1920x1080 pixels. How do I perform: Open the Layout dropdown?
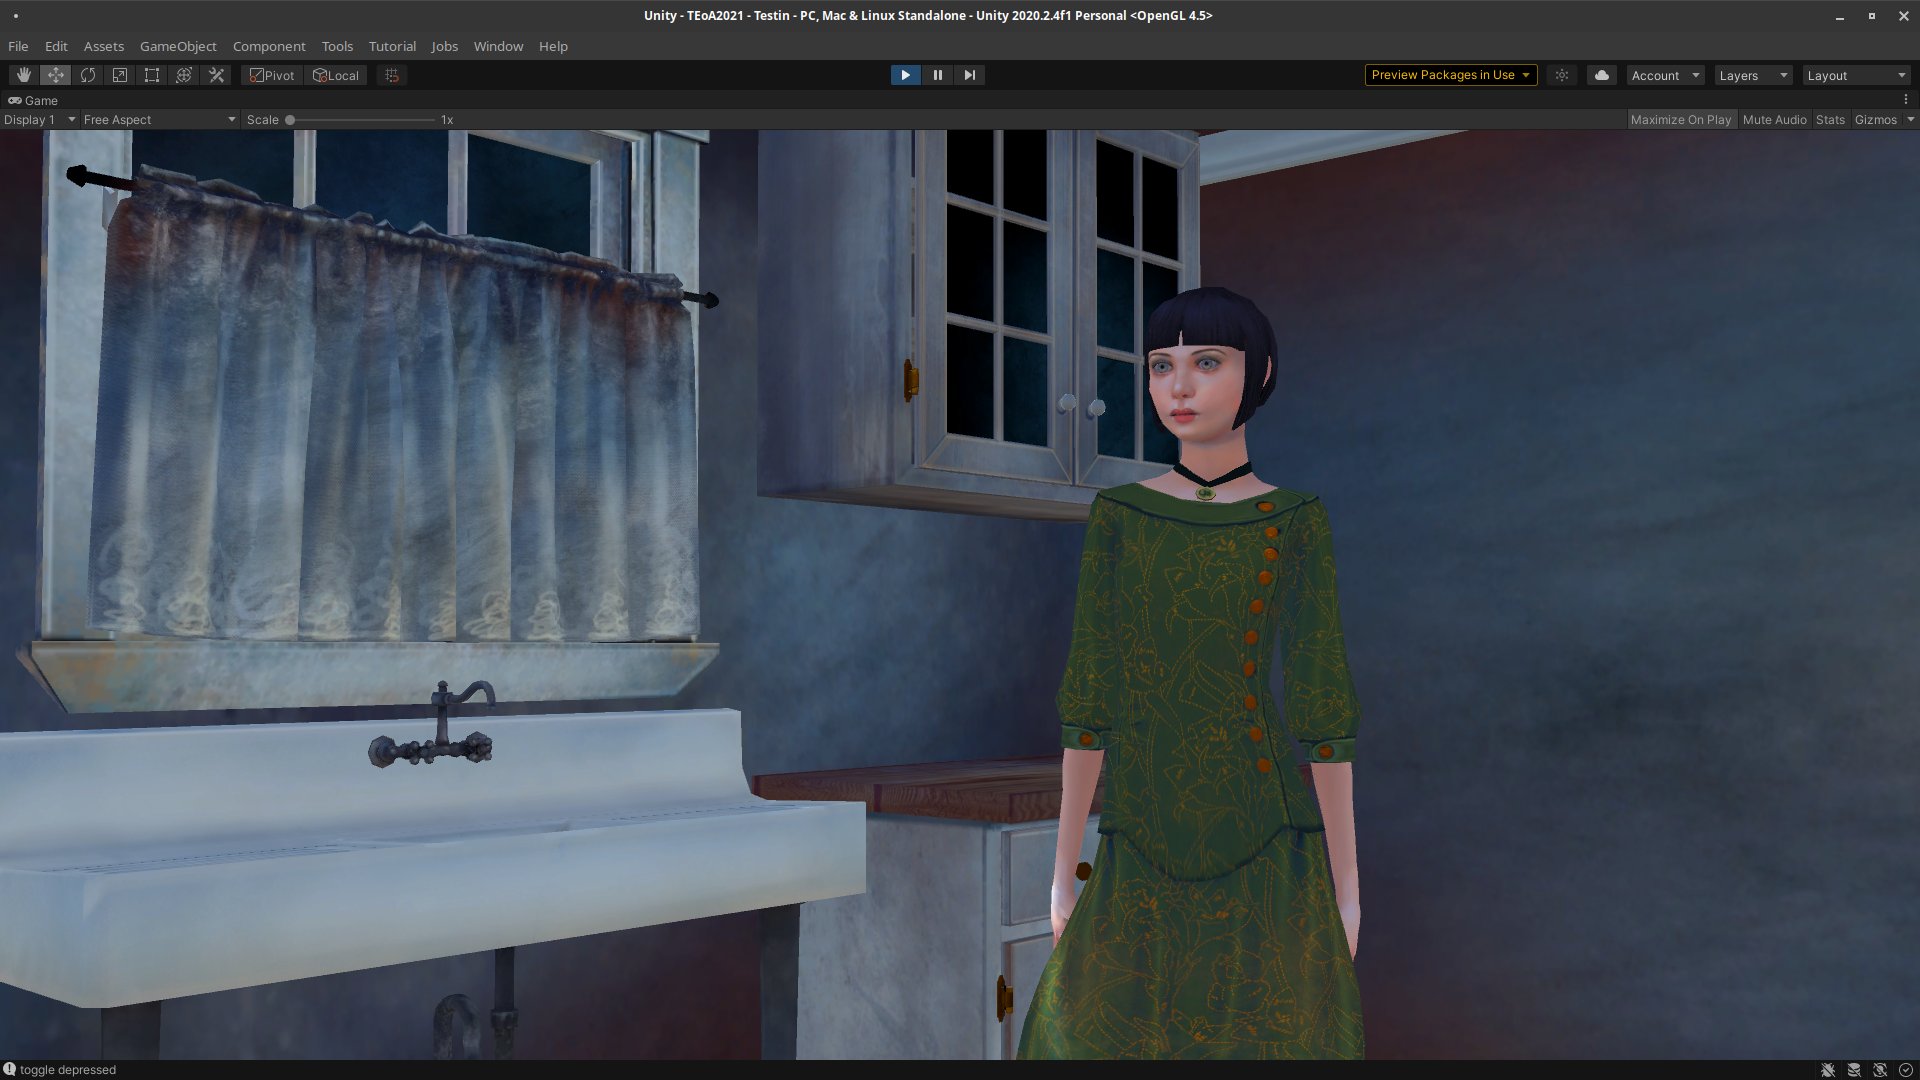[x=1857, y=75]
